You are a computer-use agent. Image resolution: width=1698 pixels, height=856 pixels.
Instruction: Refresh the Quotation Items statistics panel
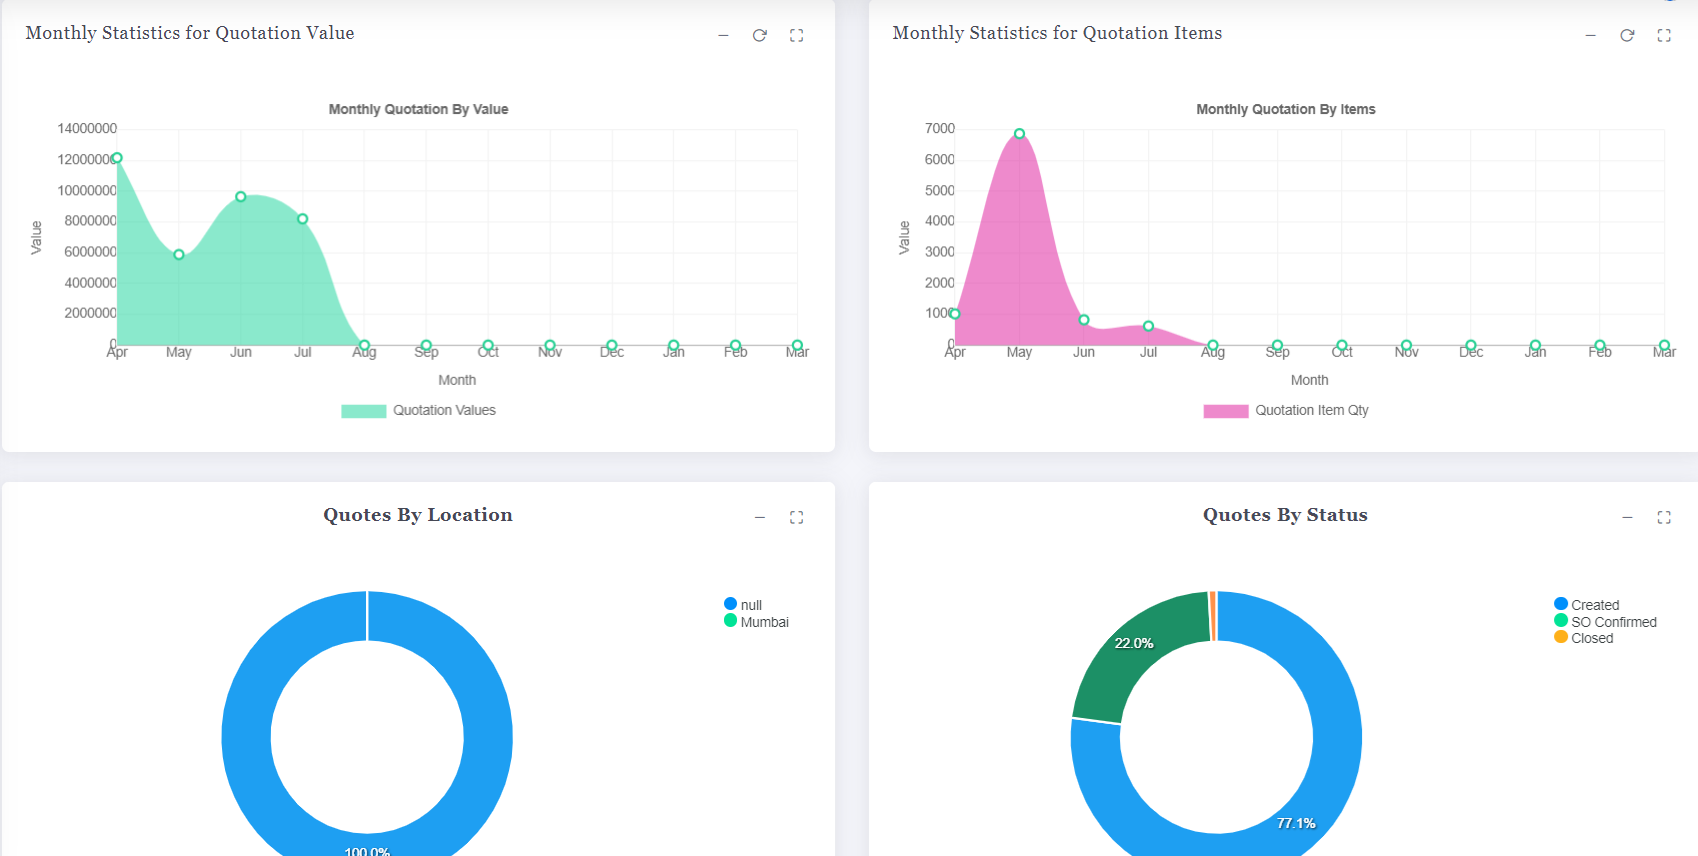point(1627,35)
